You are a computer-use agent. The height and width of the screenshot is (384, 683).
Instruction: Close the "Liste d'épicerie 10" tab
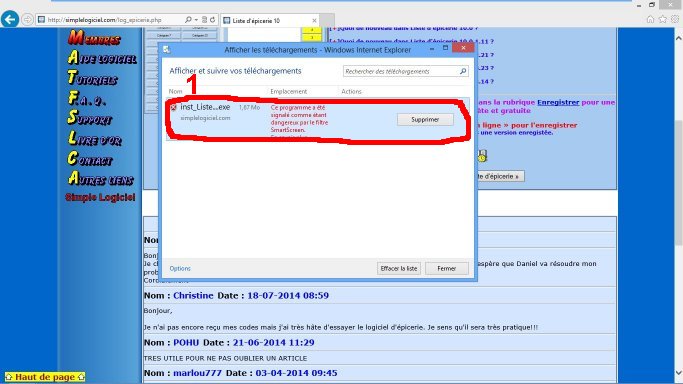tap(314, 20)
